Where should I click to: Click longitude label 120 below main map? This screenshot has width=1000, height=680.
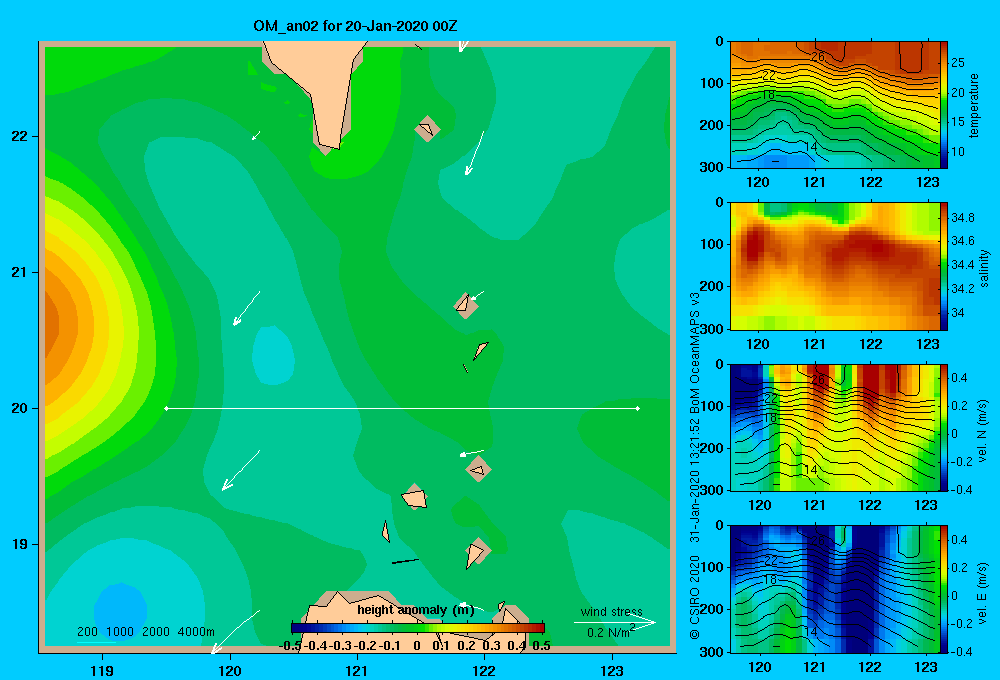[230, 670]
